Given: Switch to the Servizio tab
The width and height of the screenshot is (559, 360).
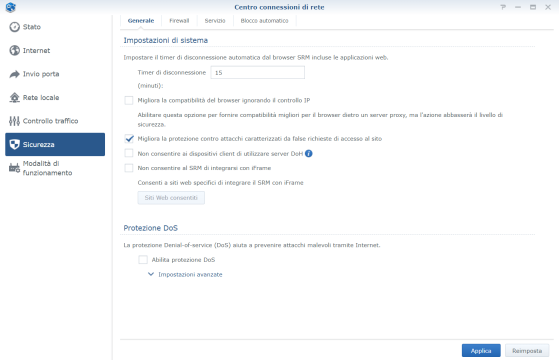Looking at the screenshot, I should (215, 21).
